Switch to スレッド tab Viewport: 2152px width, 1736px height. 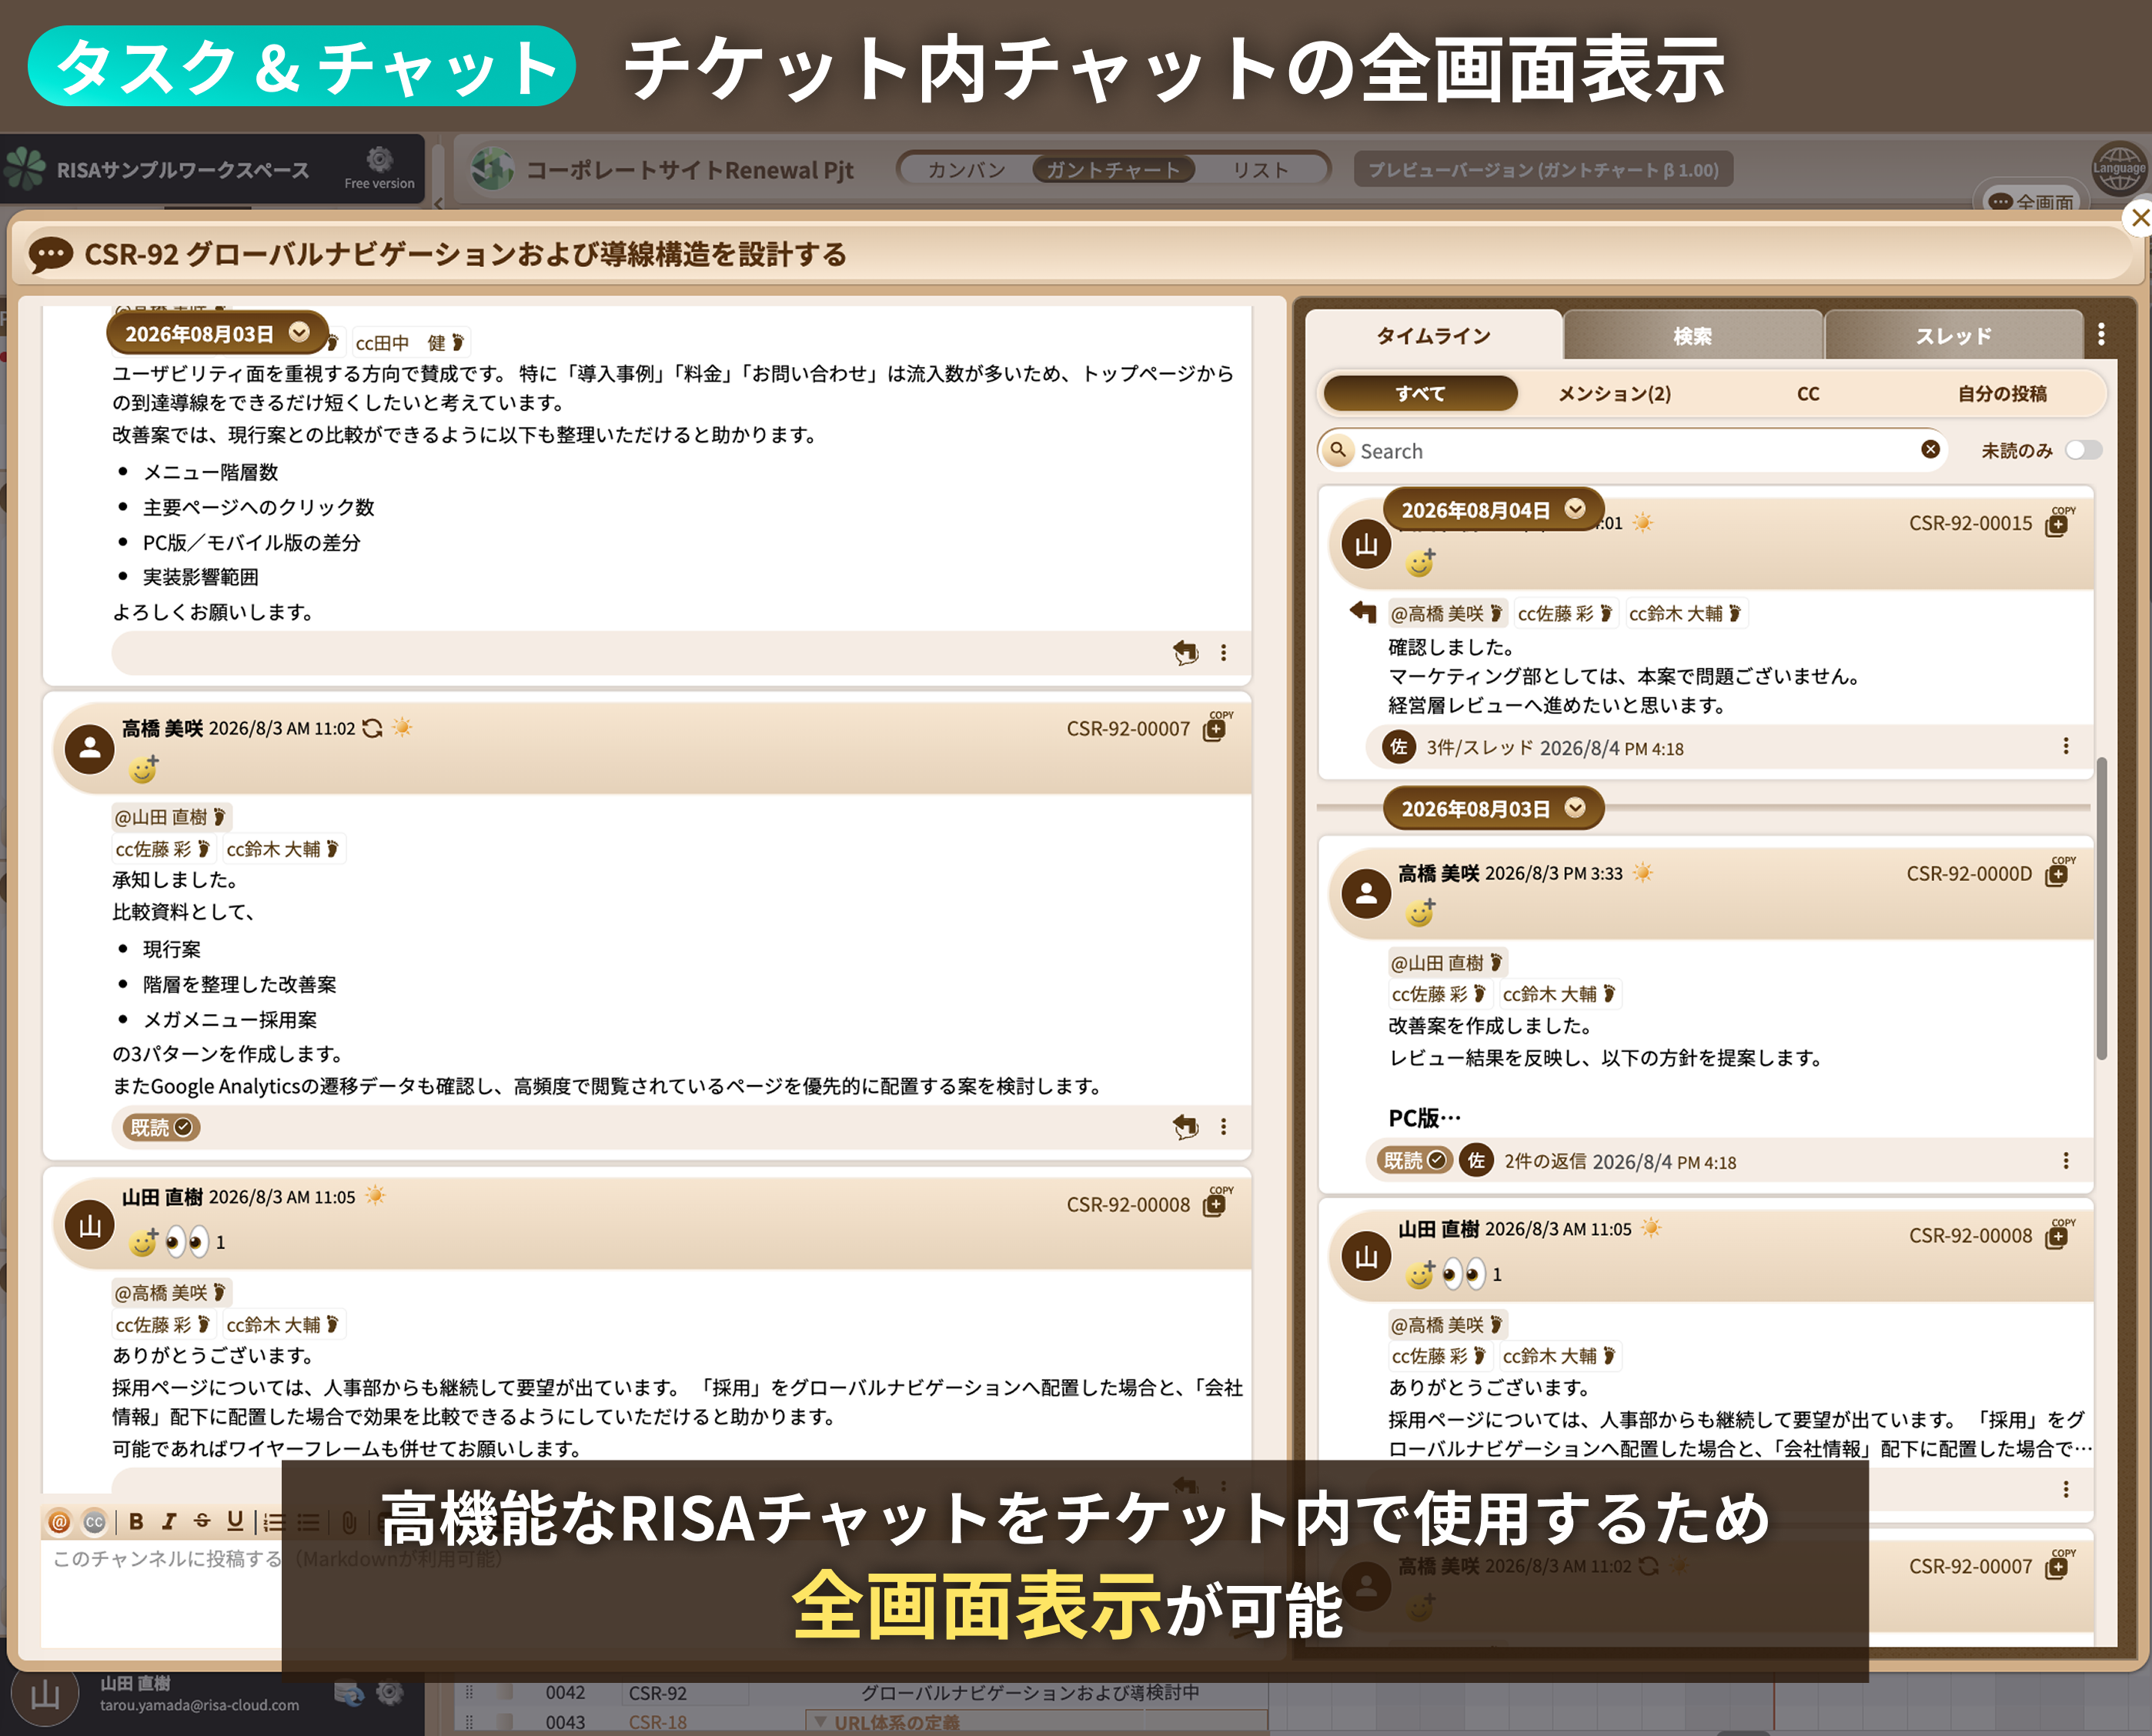1954,335
